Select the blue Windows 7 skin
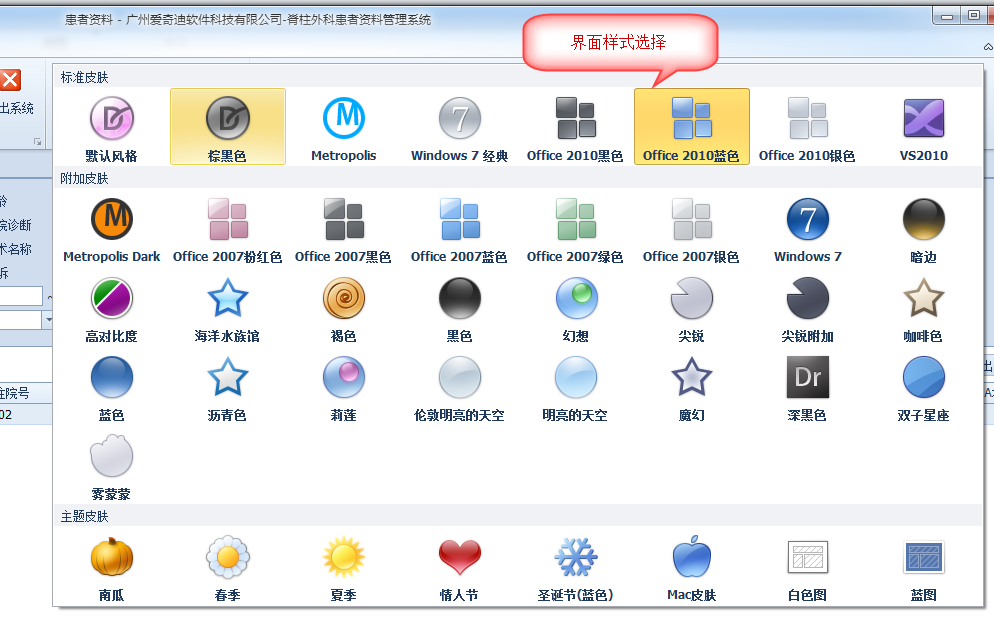The width and height of the screenshot is (994, 628). click(808, 230)
